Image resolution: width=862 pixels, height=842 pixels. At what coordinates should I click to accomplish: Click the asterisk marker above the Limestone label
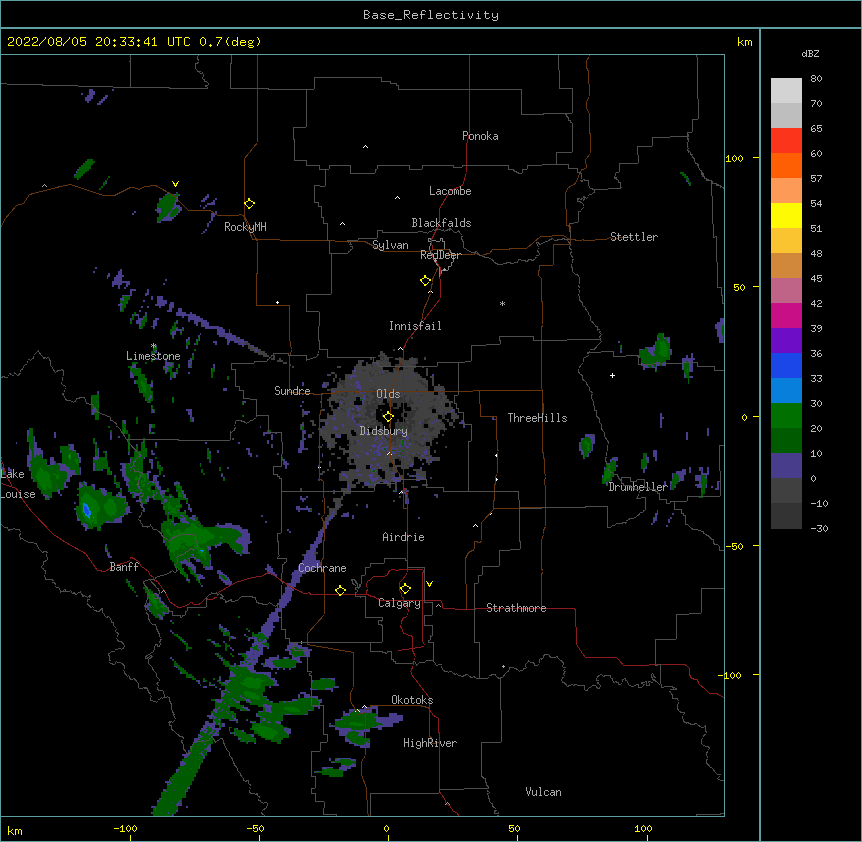[154, 346]
